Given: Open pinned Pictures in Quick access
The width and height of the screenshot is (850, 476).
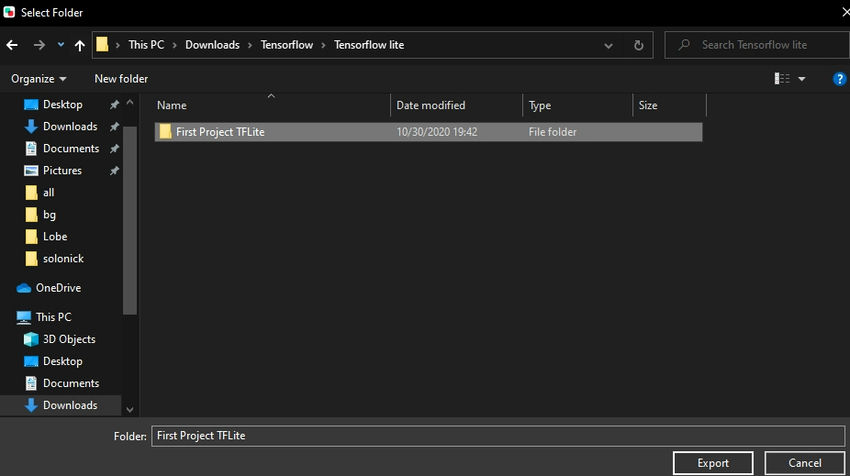Looking at the screenshot, I should pyautogui.click(x=62, y=170).
